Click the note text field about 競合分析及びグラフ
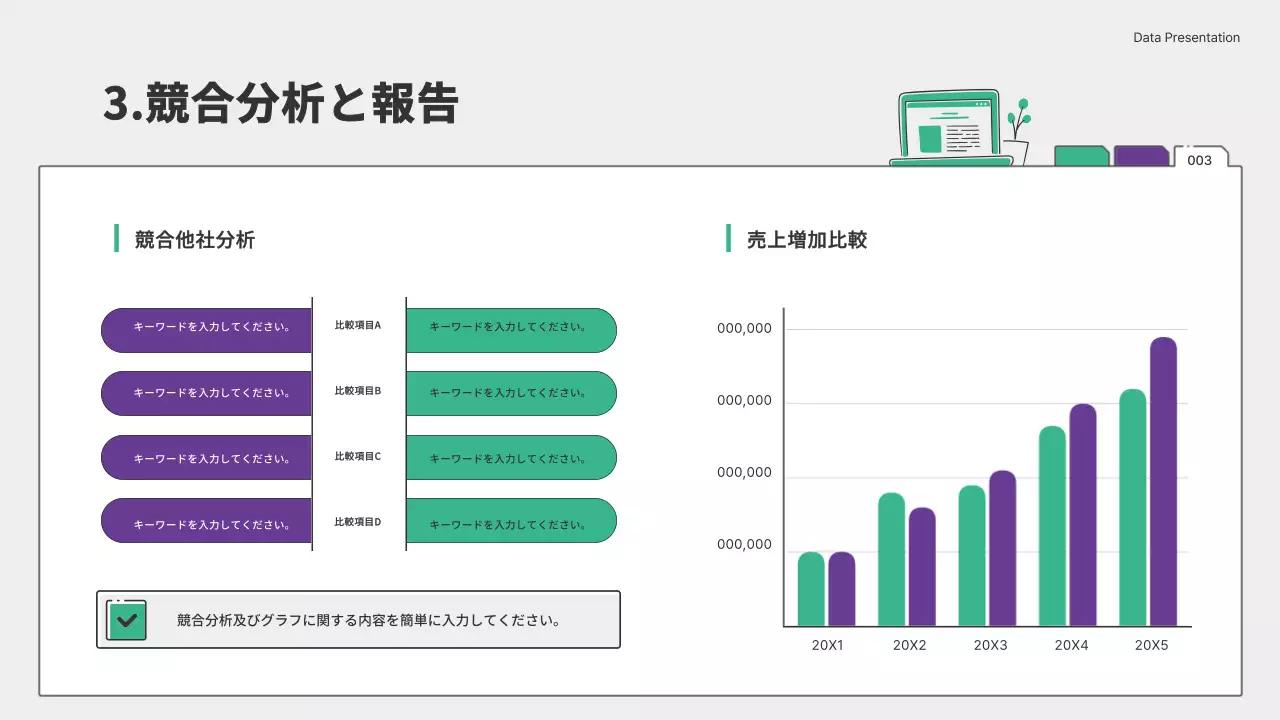 pos(368,620)
